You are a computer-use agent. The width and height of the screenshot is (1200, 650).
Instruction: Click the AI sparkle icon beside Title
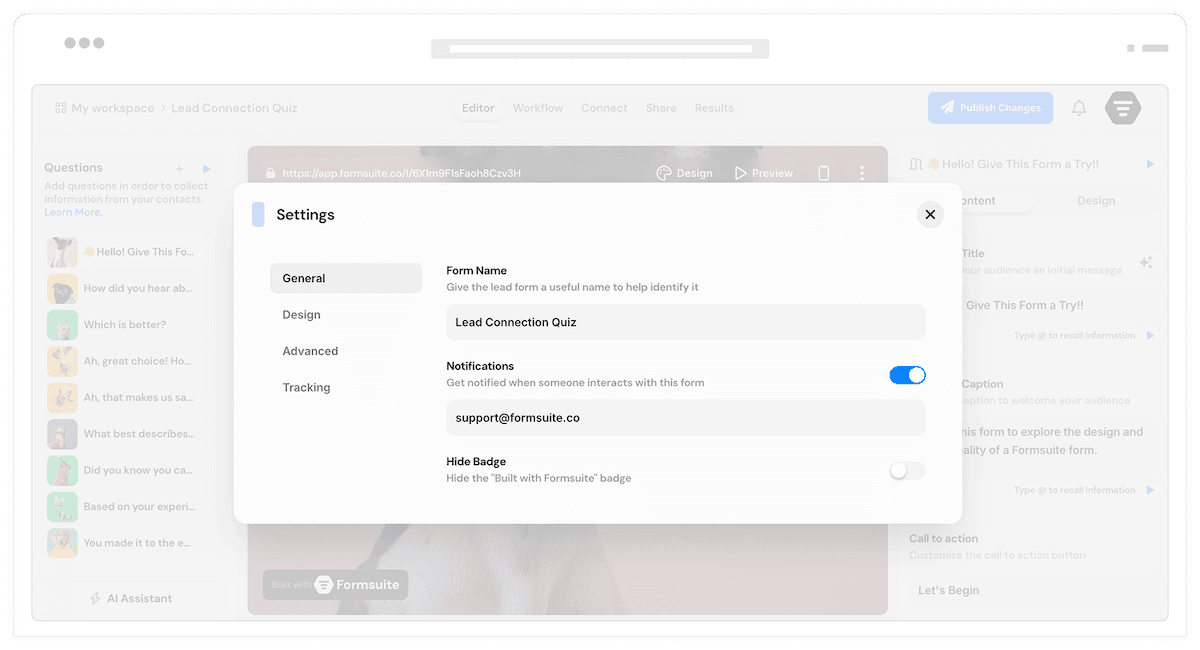tap(1145, 263)
